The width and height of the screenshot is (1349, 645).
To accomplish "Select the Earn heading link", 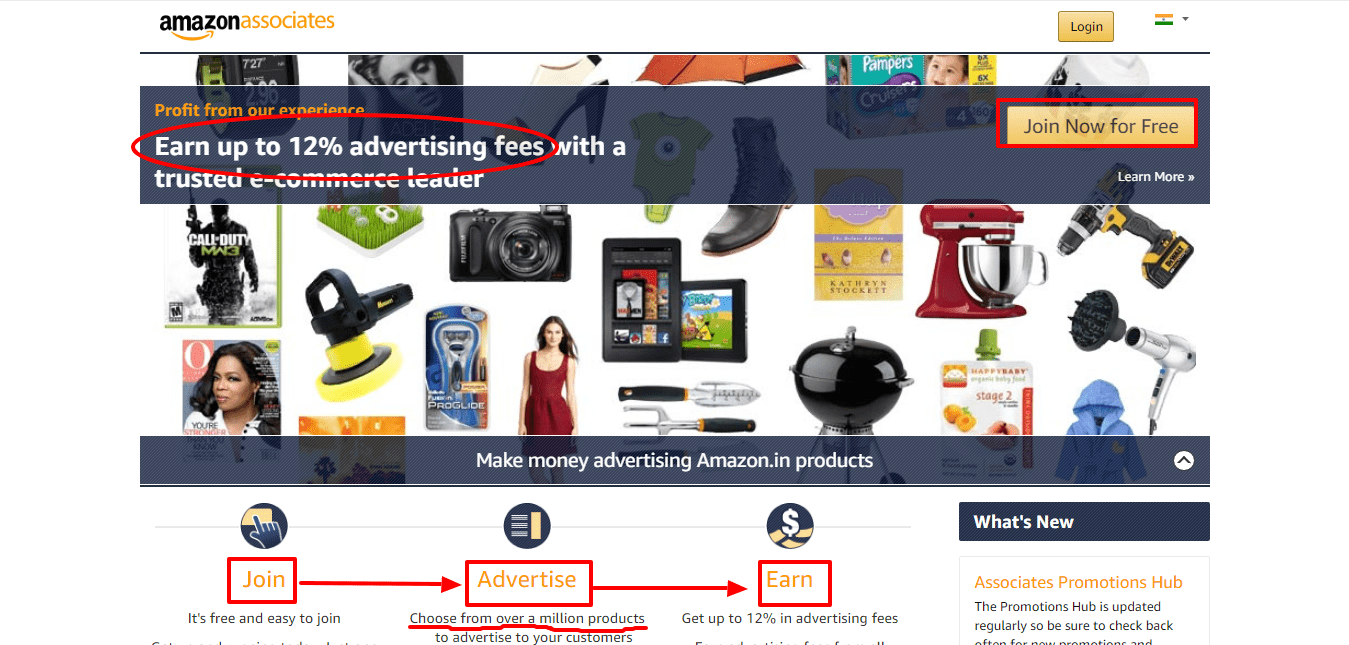I will pos(790,580).
